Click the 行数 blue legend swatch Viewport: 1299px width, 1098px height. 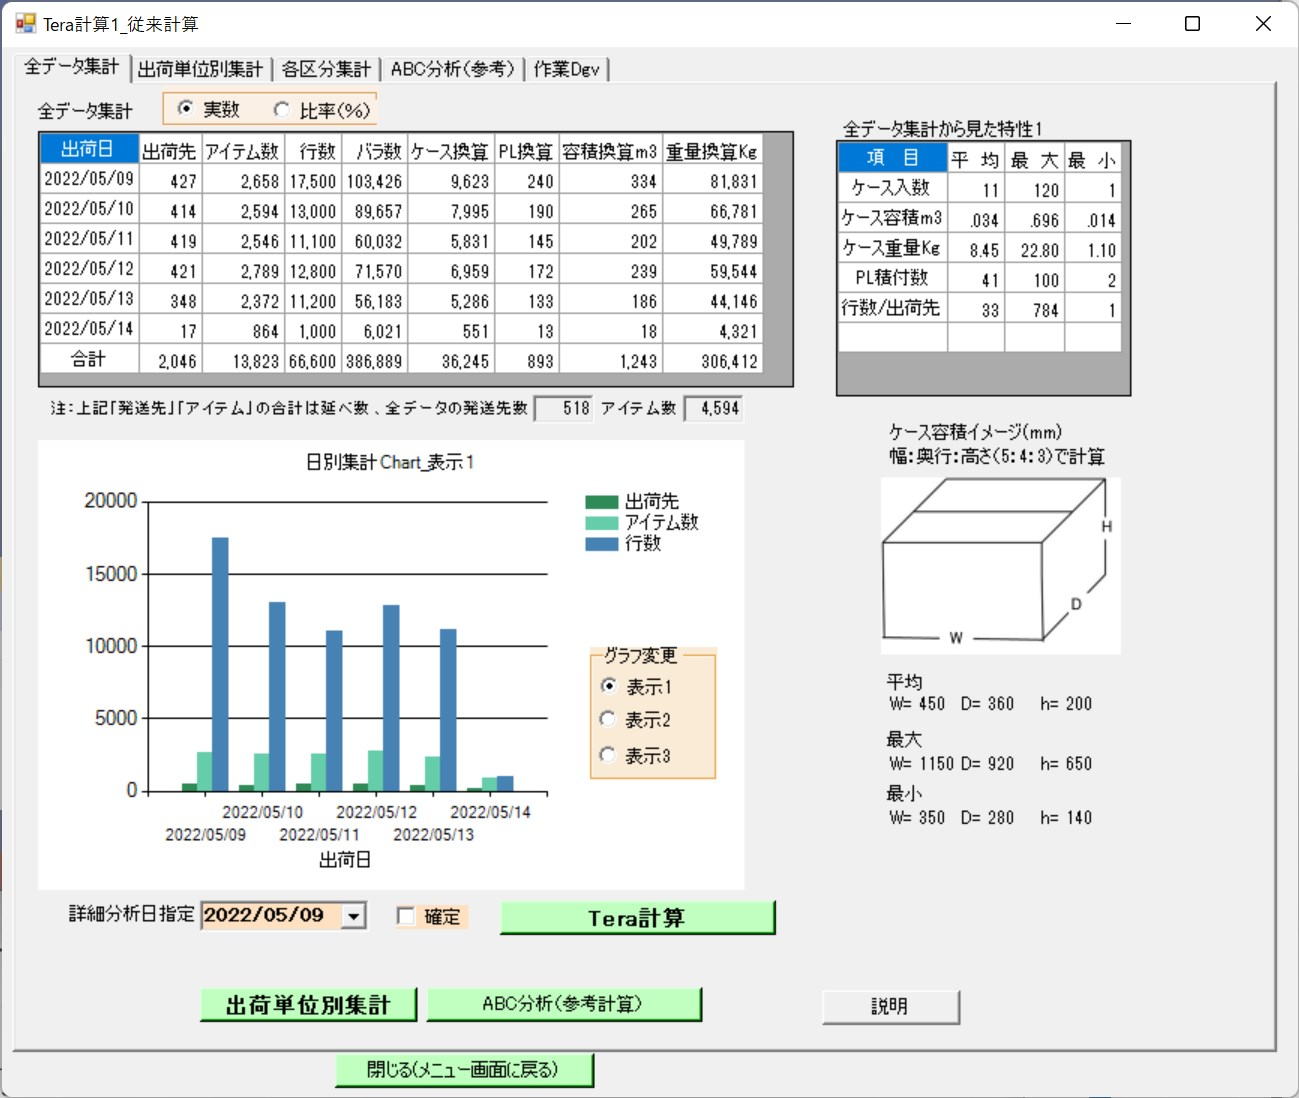point(602,544)
